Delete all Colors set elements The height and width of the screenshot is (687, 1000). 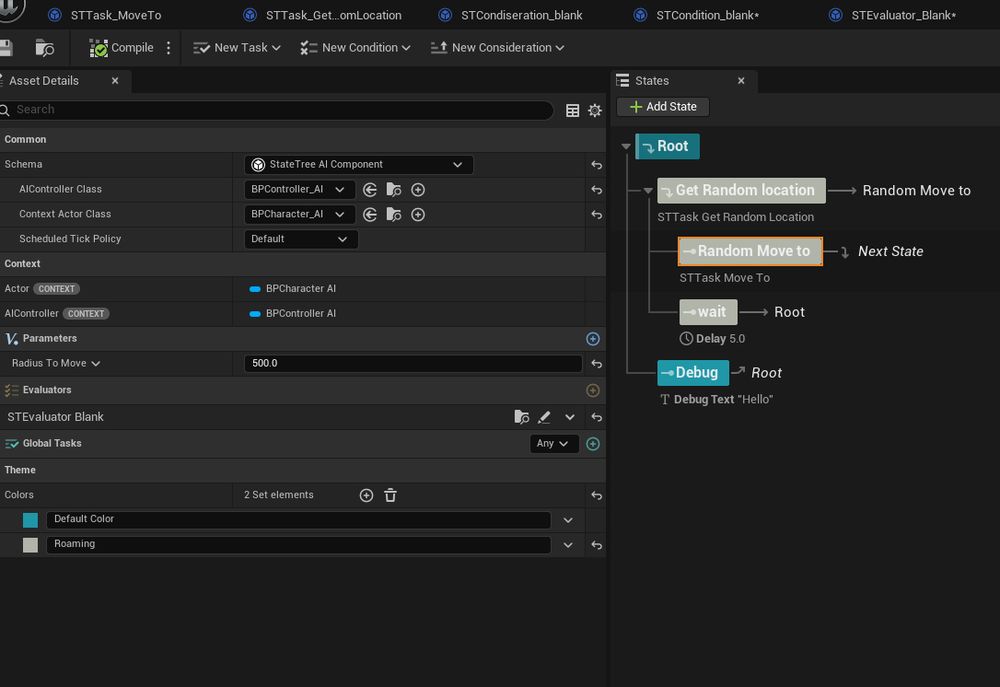[390, 495]
